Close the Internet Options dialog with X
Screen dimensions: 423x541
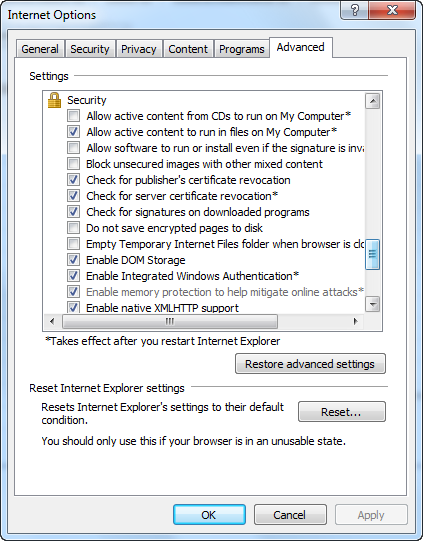click(x=392, y=10)
